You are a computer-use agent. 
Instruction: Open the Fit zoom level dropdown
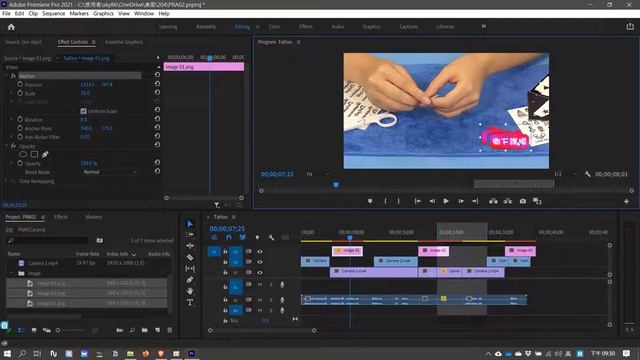click(x=318, y=174)
